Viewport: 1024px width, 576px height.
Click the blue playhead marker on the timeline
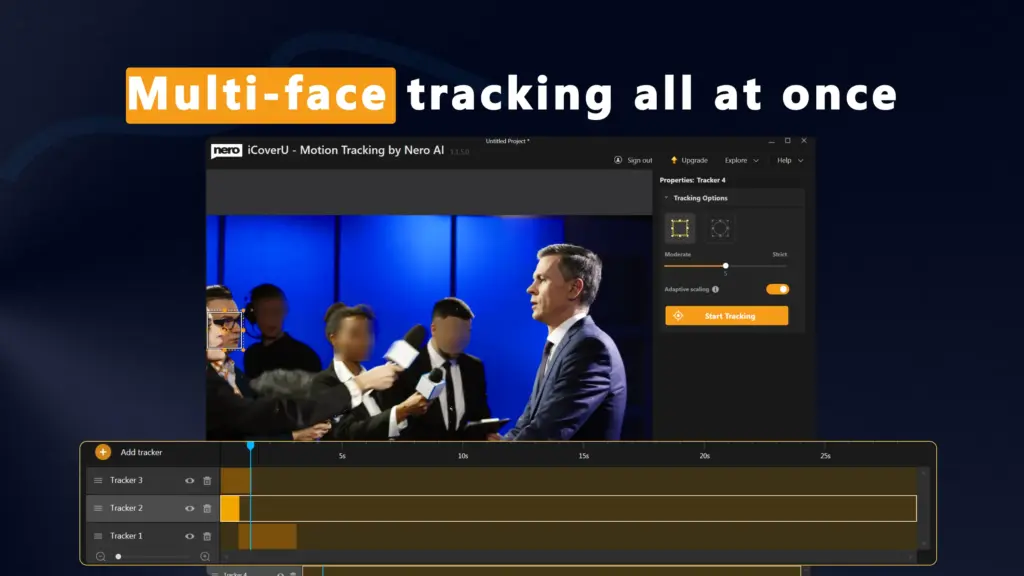[x=251, y=447]
